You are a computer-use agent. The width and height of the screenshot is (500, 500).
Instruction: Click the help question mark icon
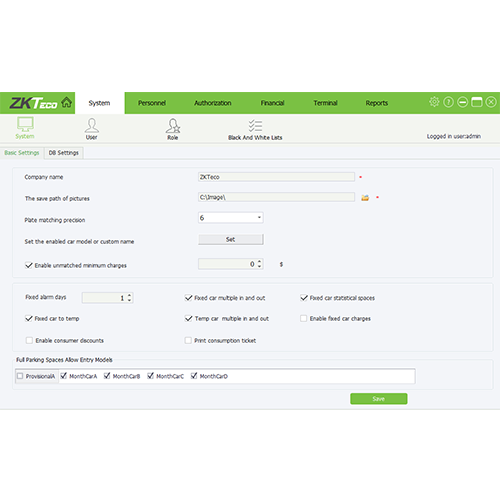(448, 102)
